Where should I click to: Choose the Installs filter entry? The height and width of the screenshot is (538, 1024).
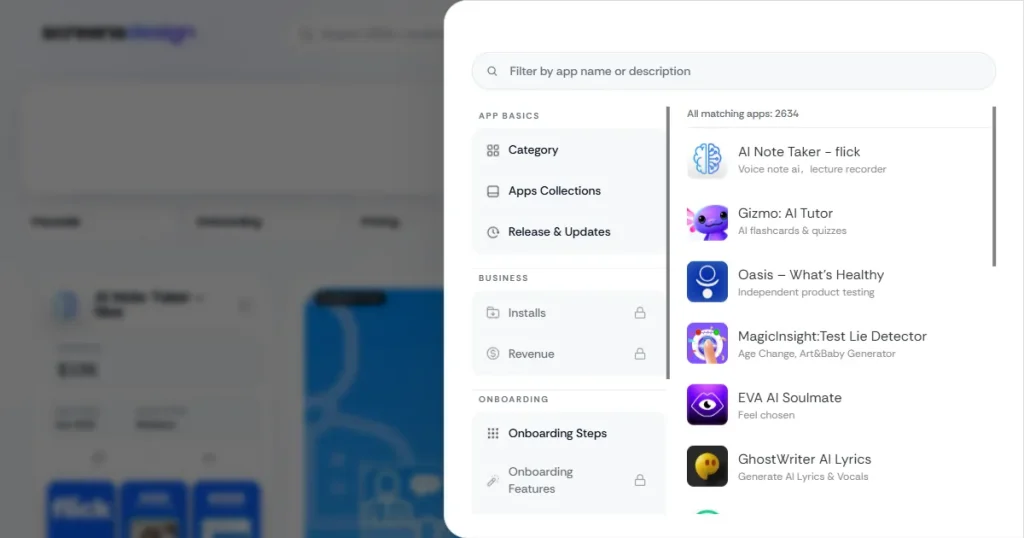tap(568, 313)
